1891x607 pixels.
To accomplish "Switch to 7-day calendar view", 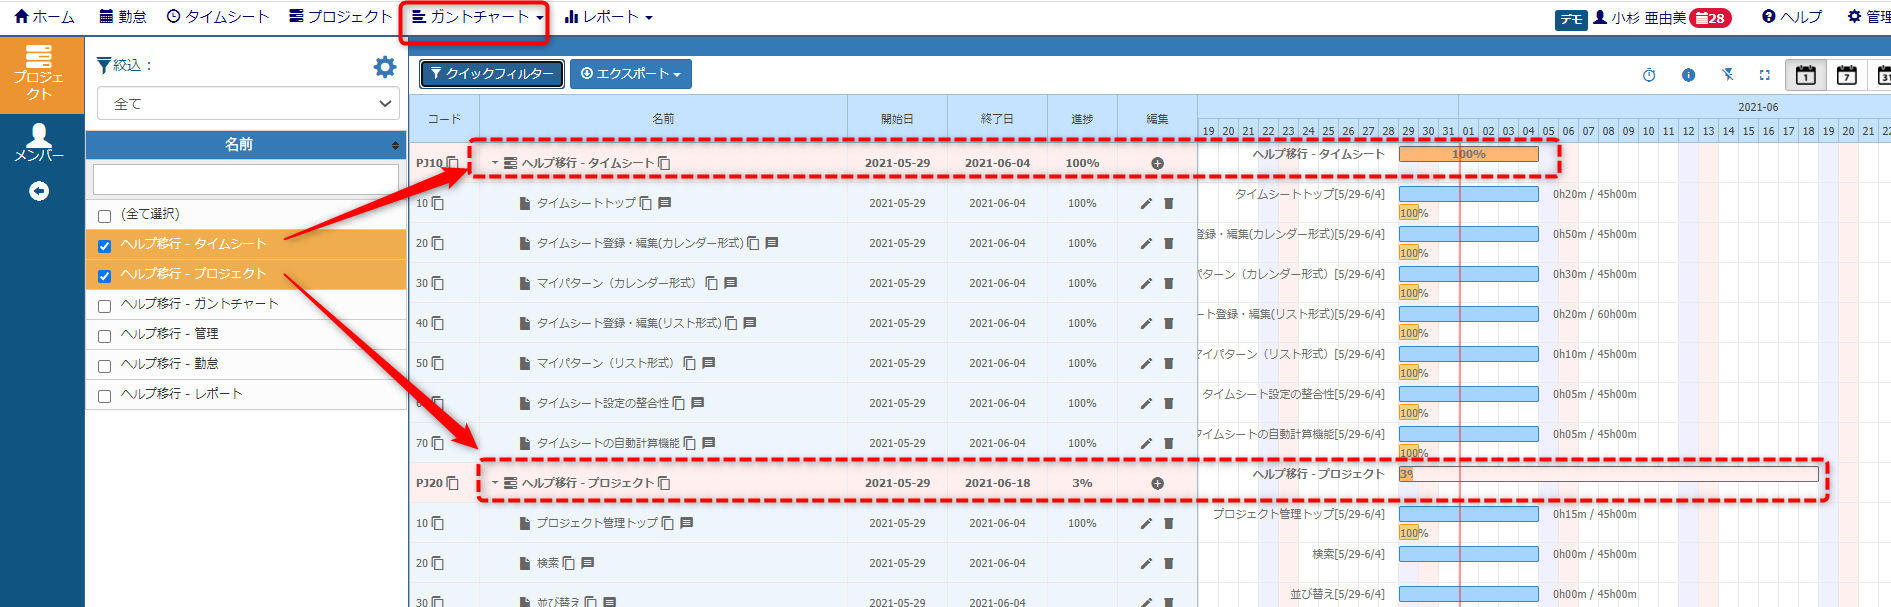I will [1846, 75].
